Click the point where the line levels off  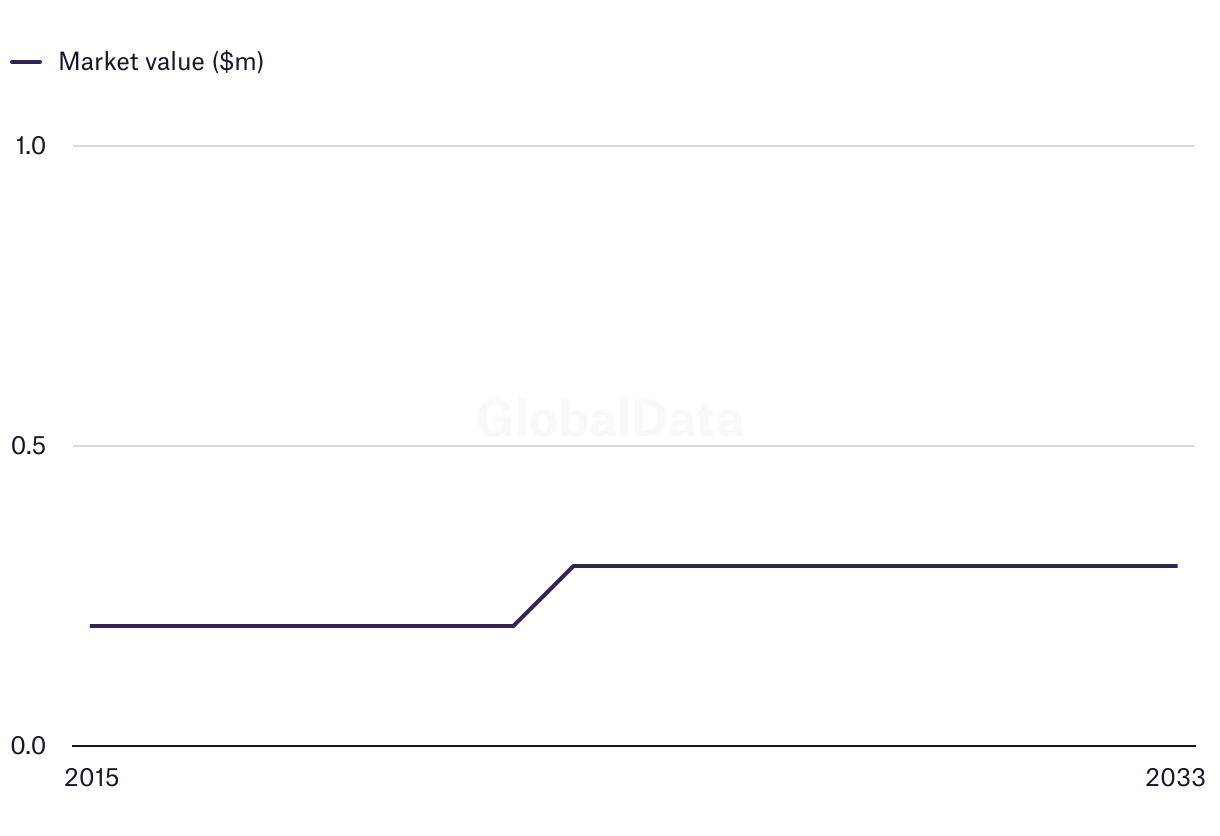(573, 566)
